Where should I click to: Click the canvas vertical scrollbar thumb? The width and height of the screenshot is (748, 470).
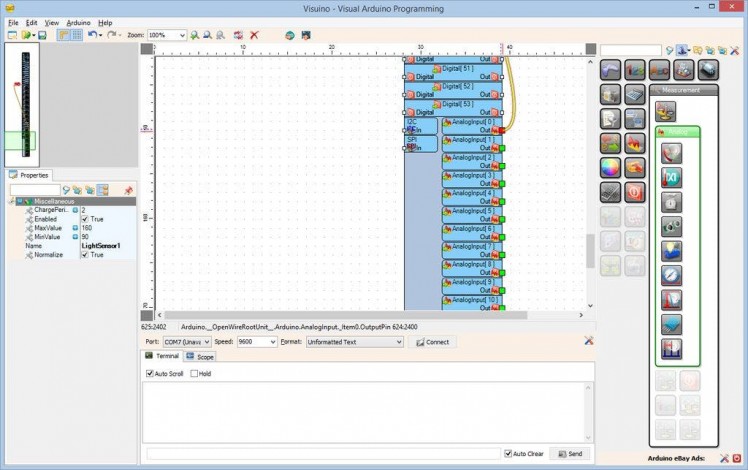(x=590, y=251)
